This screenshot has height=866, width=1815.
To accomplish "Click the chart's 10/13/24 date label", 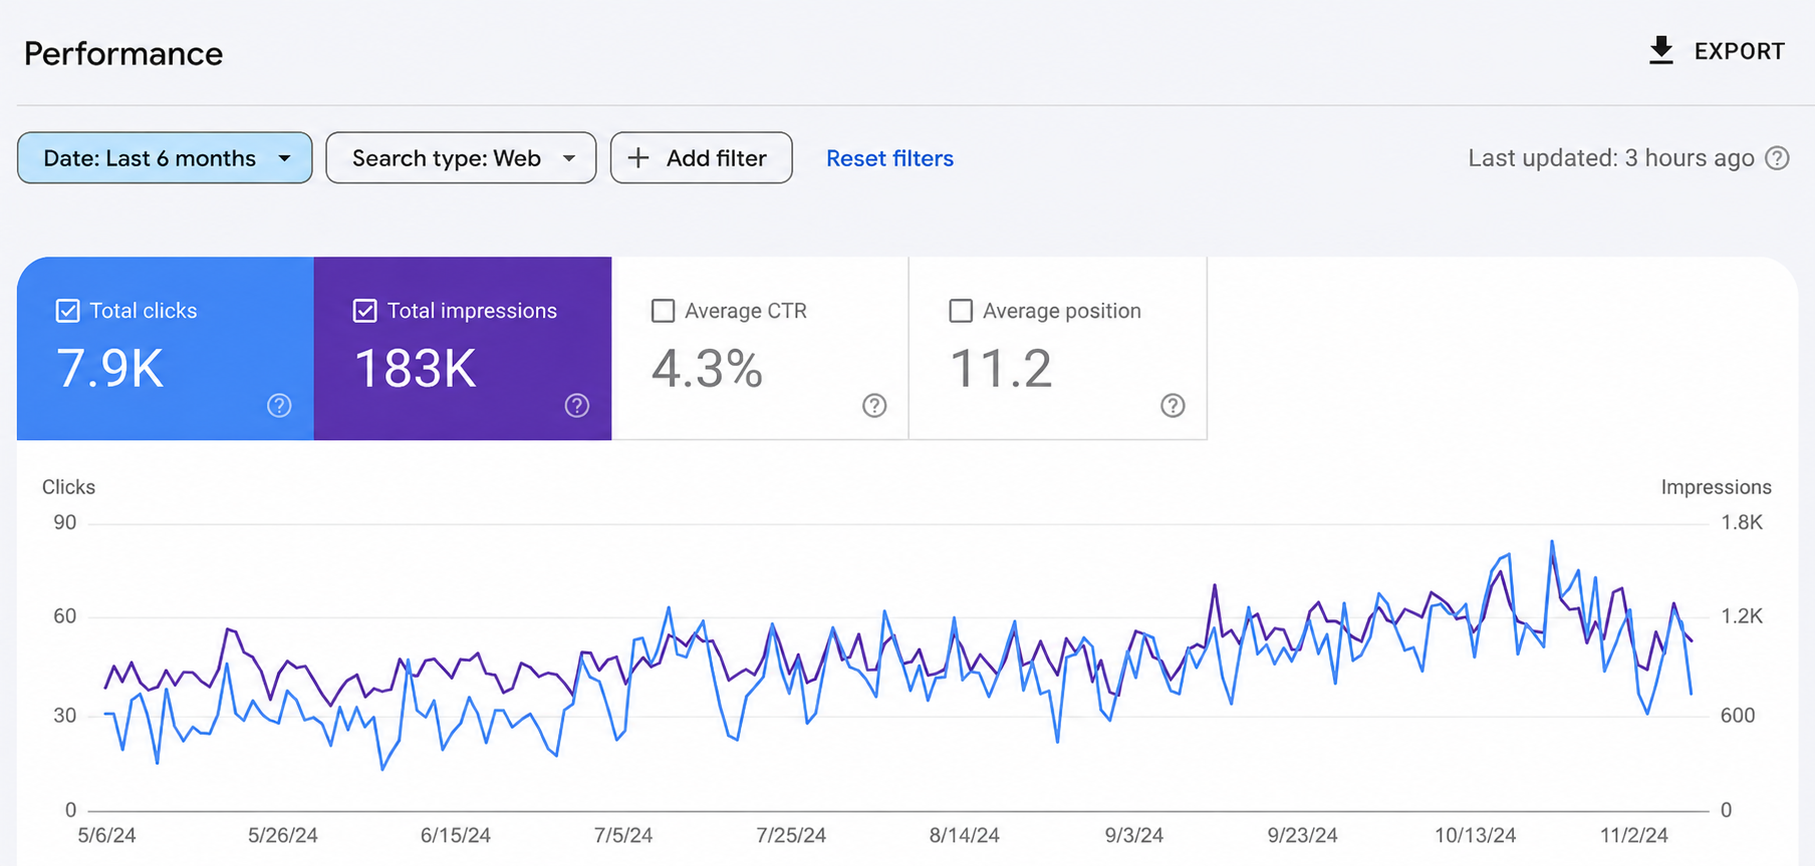I will coord(1475,835).
